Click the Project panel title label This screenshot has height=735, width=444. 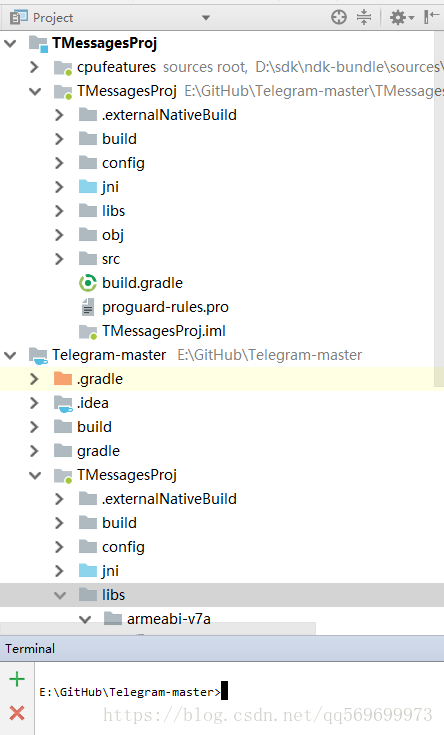click(x=53, y=18)
